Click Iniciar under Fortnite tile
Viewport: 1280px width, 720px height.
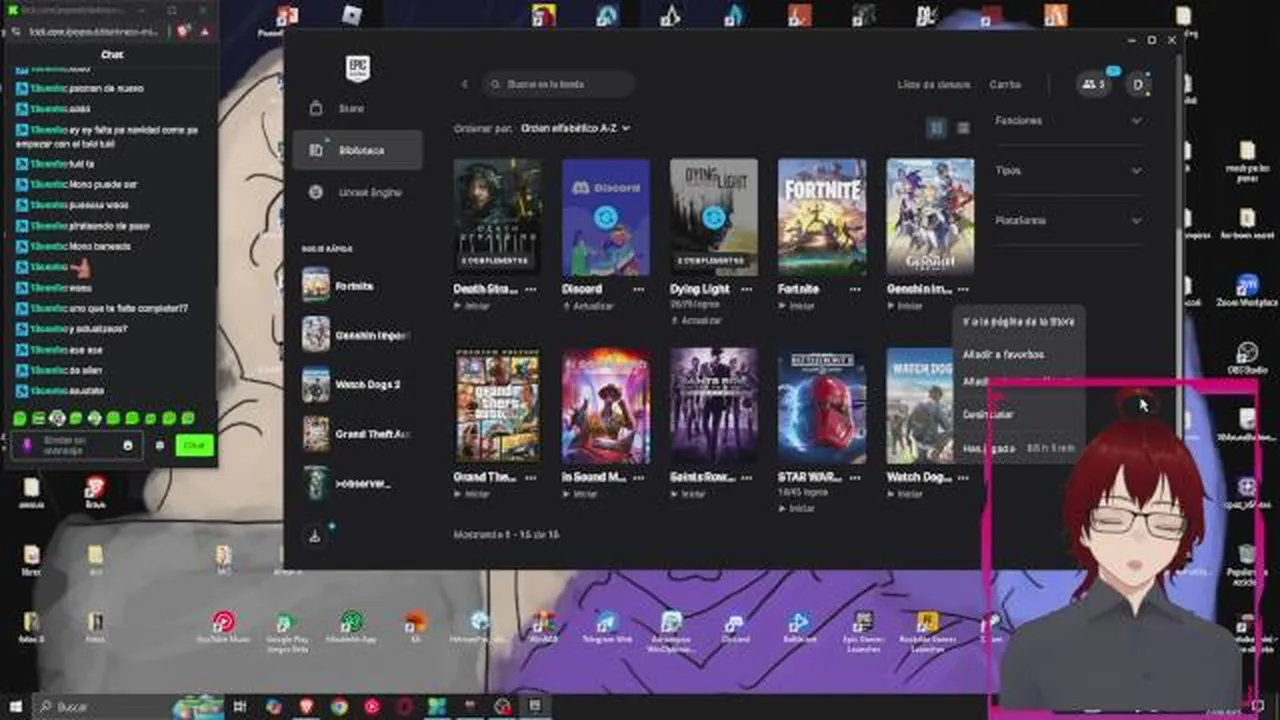797,306
